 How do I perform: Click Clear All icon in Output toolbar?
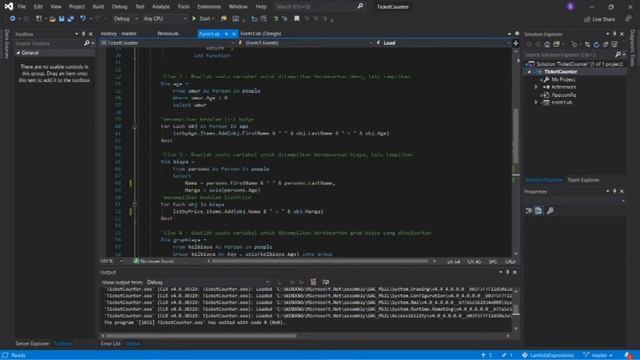(313, 282)
